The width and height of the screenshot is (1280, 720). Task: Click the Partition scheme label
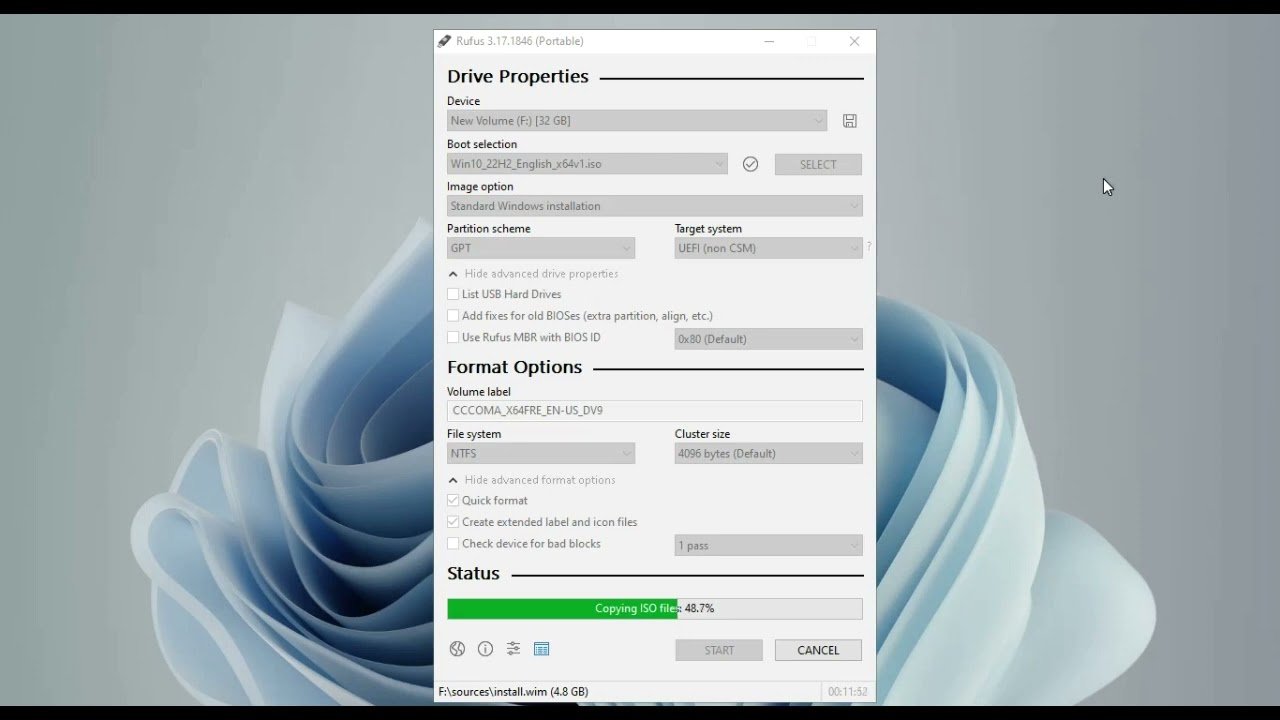(489, 229)
